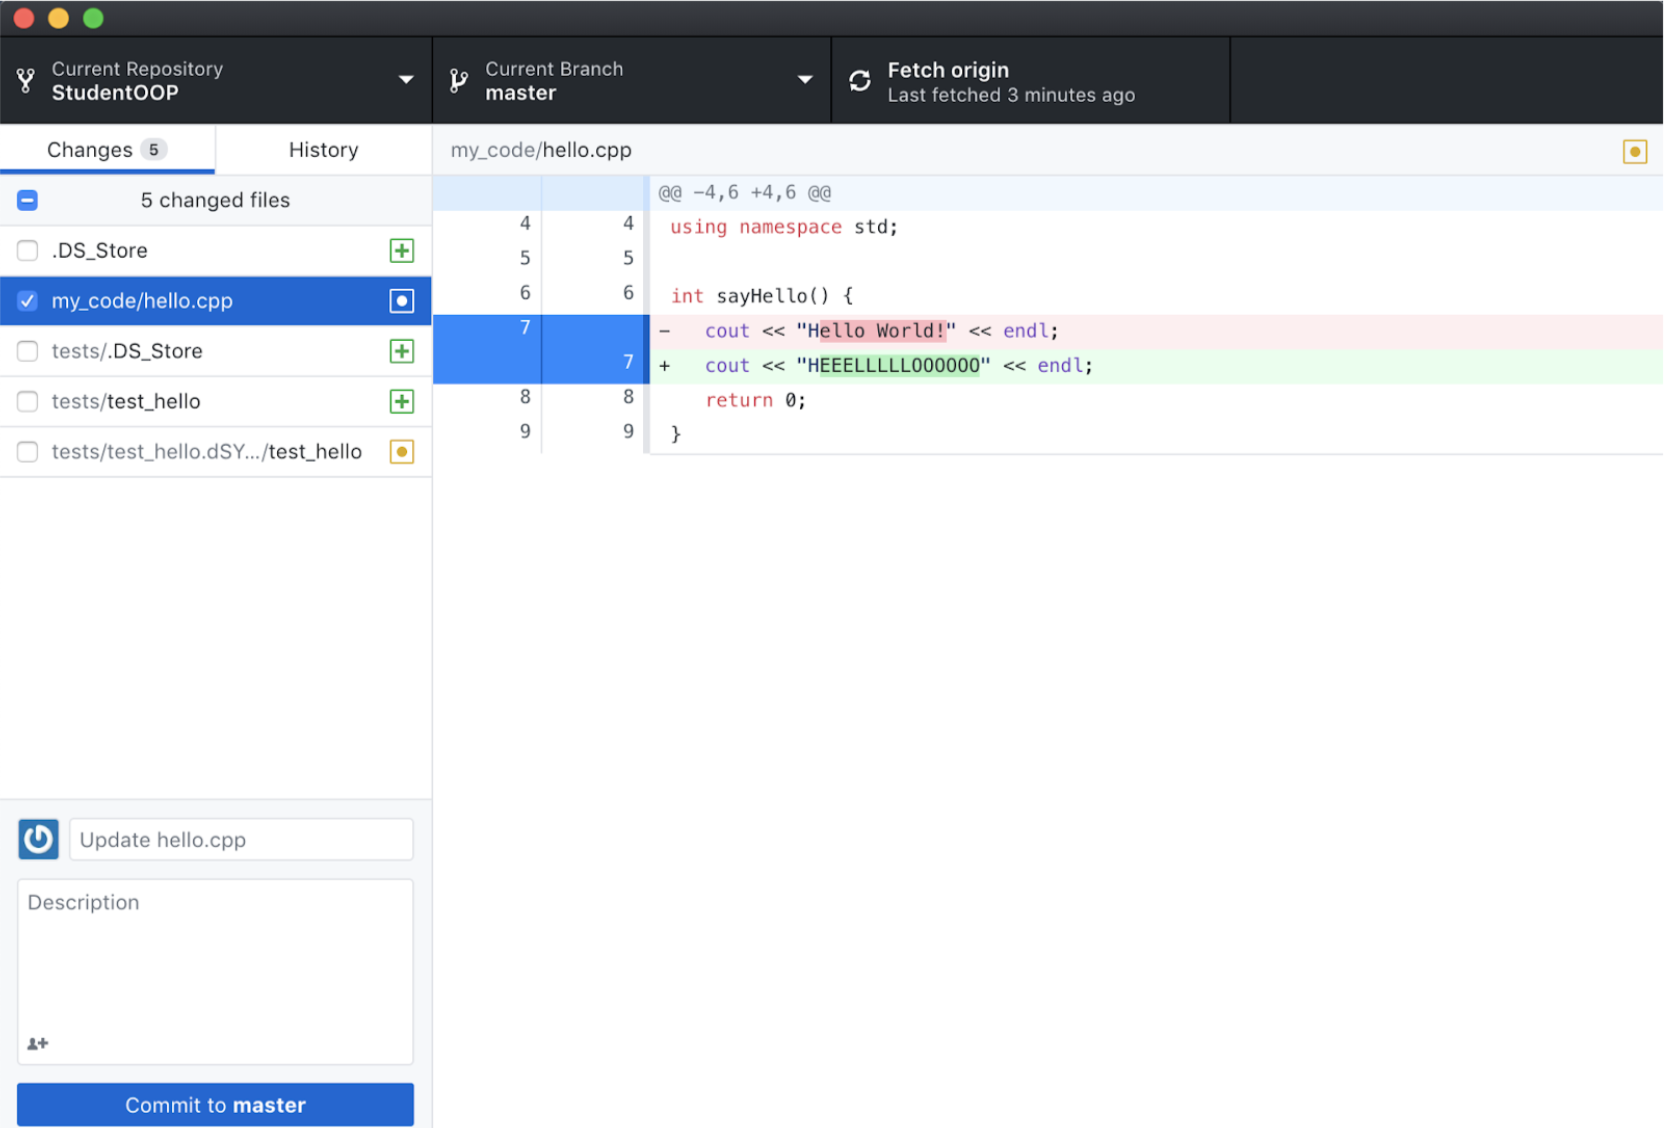Click the master branch name in toolbar

521,93
